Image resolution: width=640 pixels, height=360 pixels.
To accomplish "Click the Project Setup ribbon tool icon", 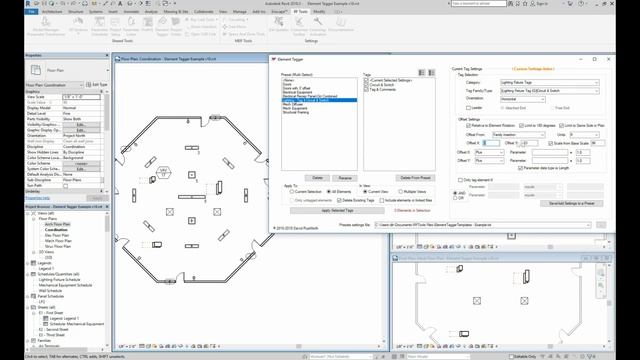I will (x=116, y=22).
